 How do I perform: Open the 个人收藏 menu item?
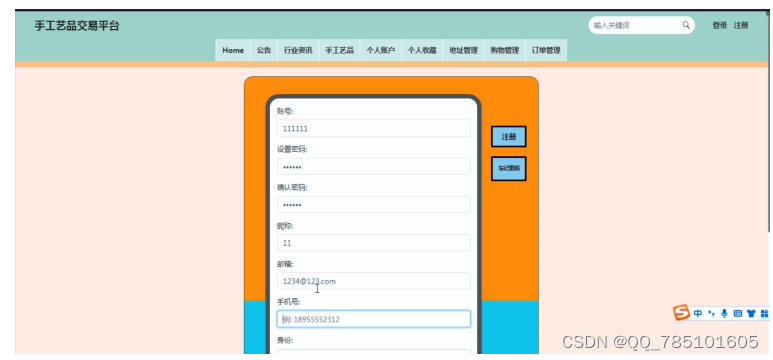(x=422, y=50)
